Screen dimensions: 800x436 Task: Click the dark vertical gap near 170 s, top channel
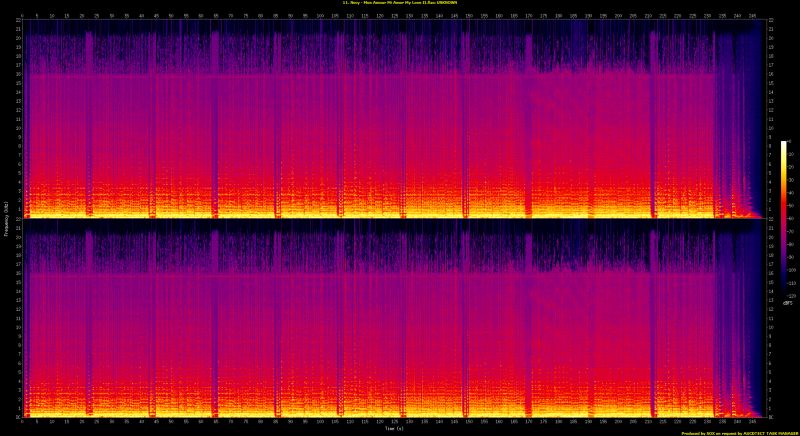click(x=529, y=120)
